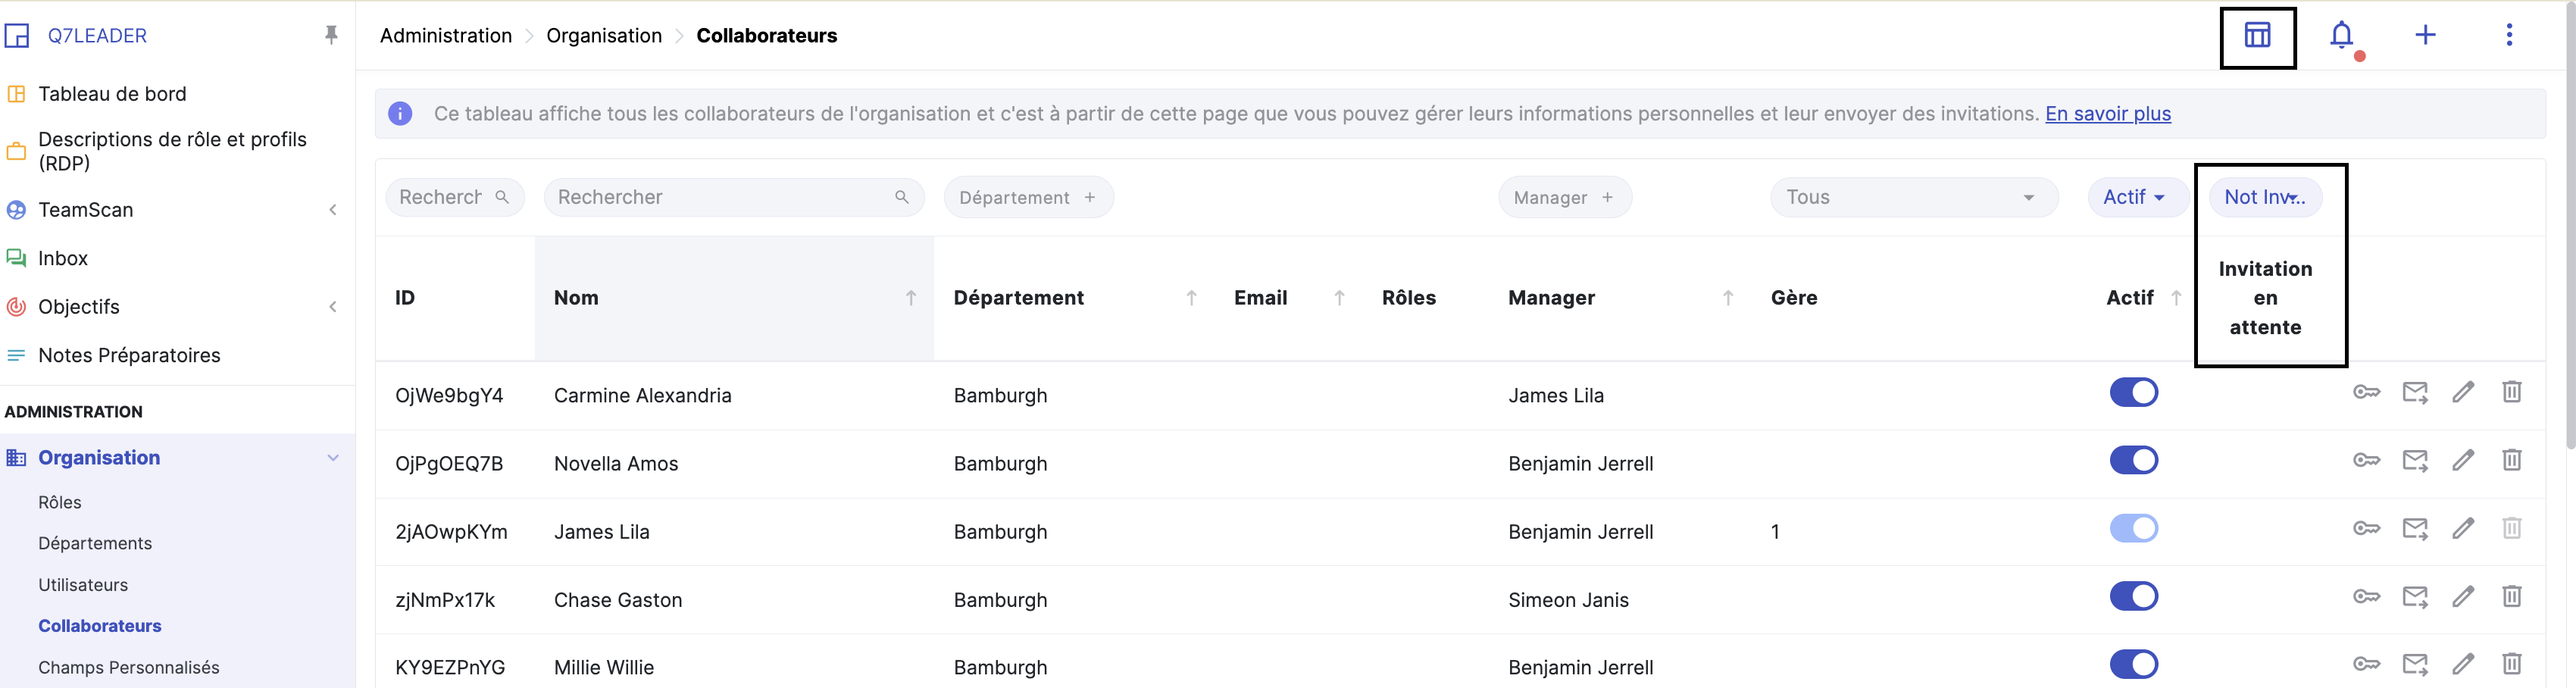2576x688 pixels.
Task: Delete Chase Gaston using trash icon
Action: pos(2511,597)
